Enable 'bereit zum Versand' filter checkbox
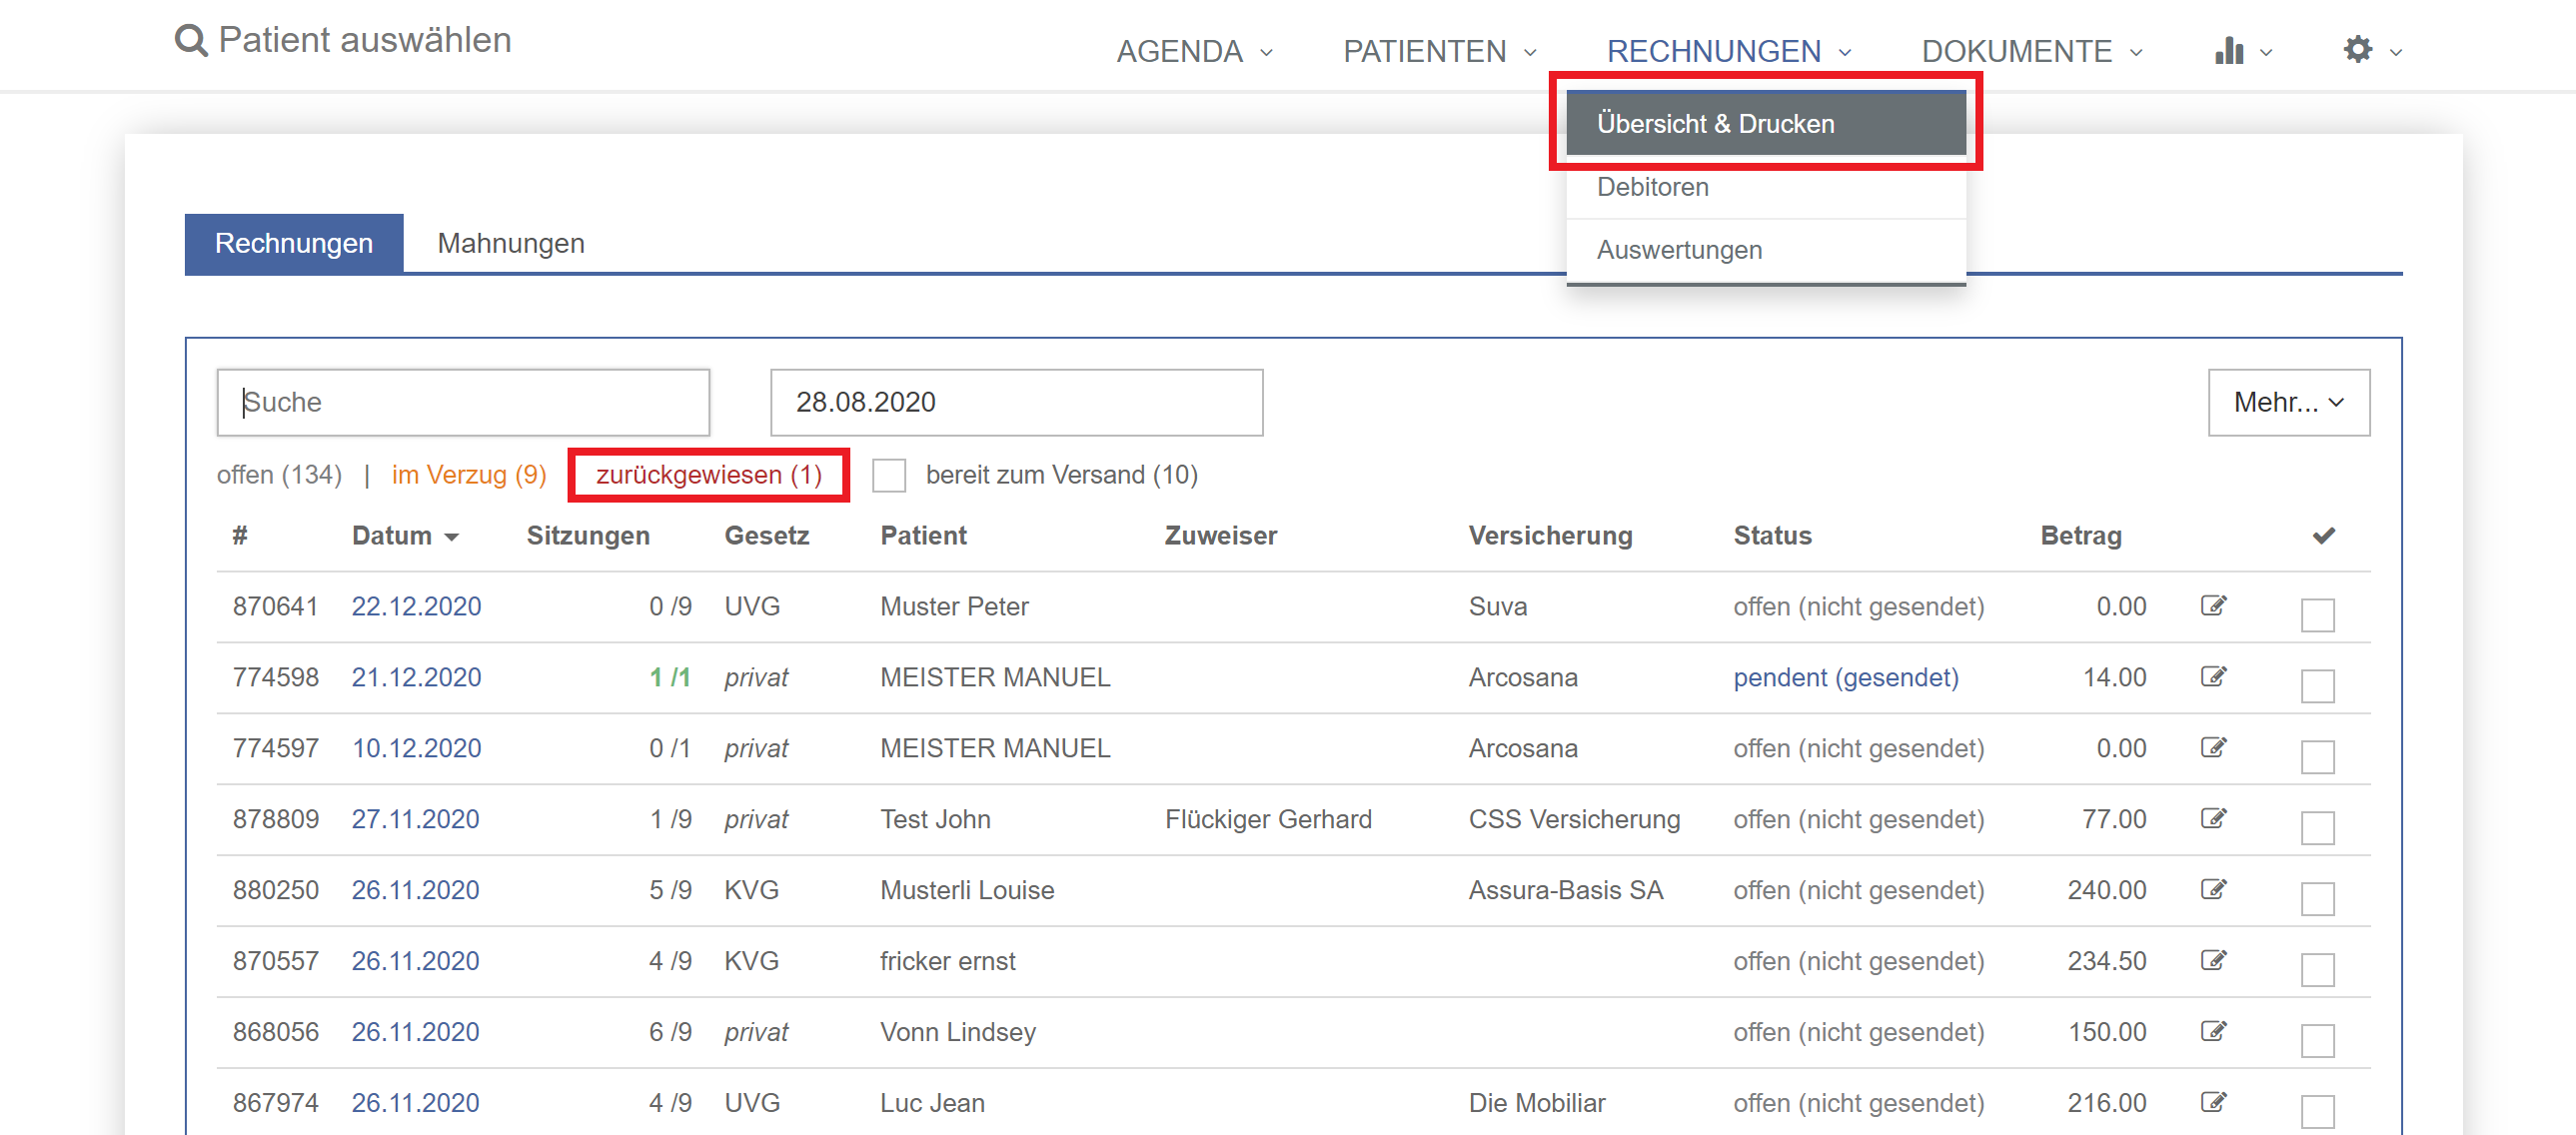 pyautogui.click(x=888, y=476)
